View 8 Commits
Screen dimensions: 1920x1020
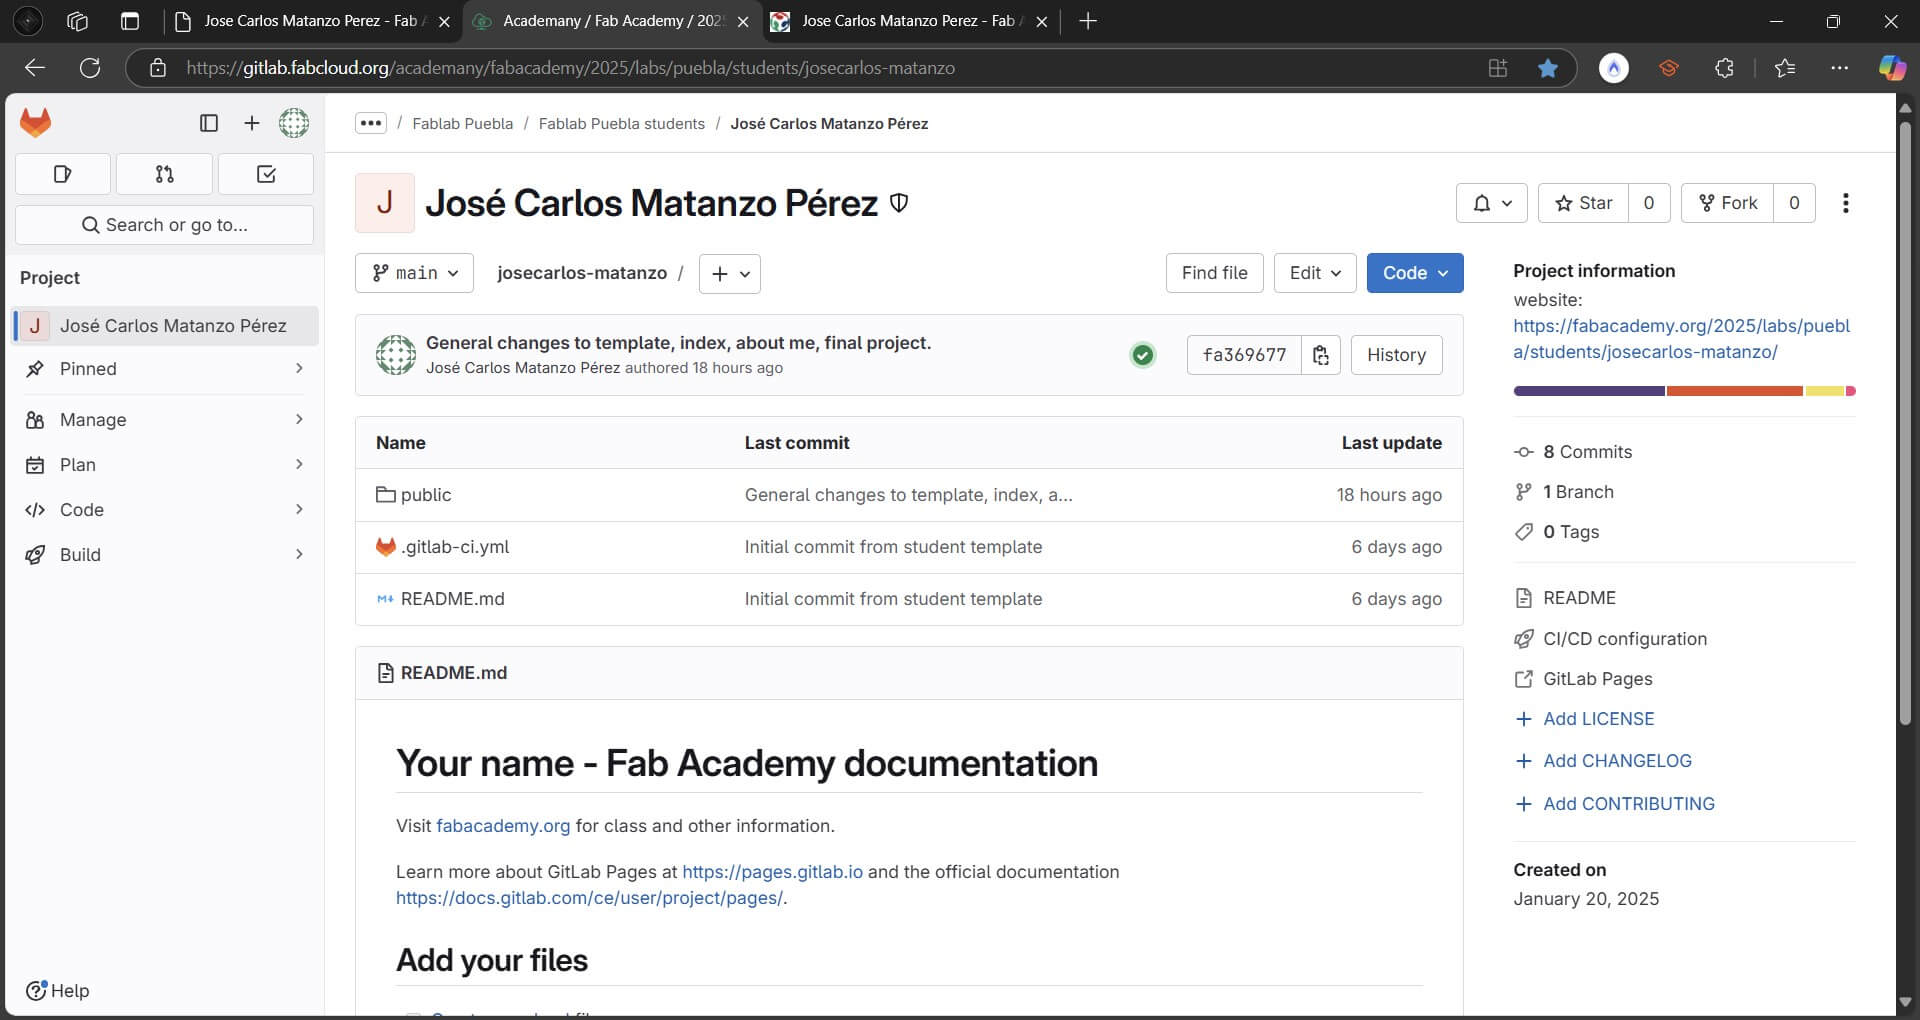1587,452
